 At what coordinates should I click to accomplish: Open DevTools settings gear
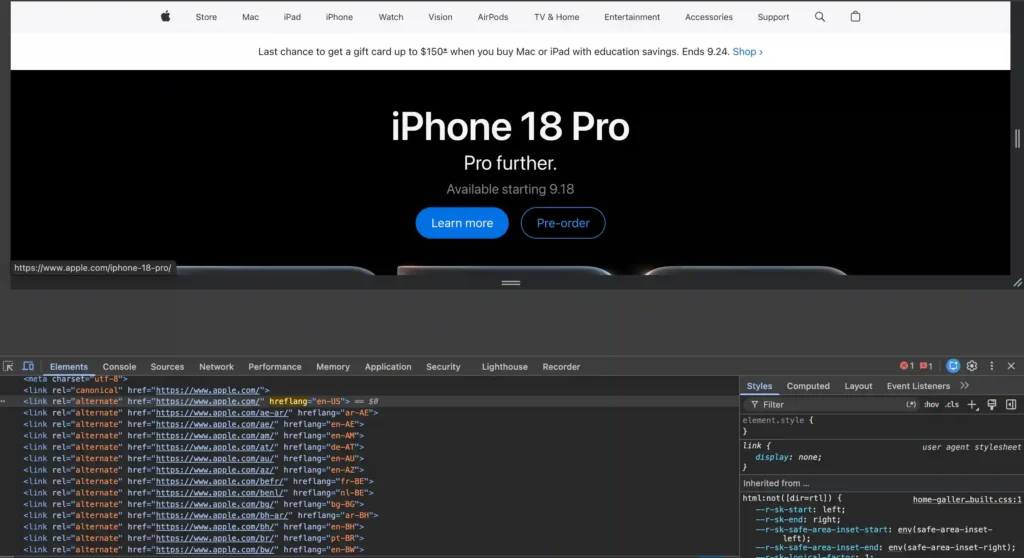tap(972, 366)
